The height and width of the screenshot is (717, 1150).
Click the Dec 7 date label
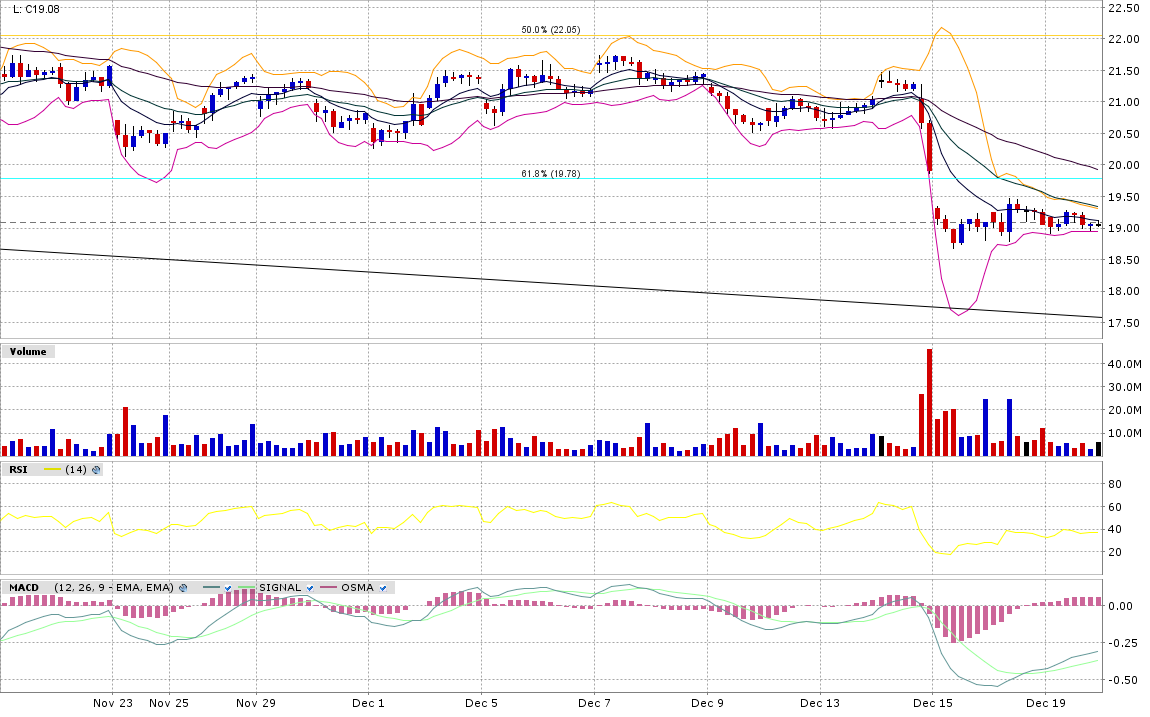[594, 703]
